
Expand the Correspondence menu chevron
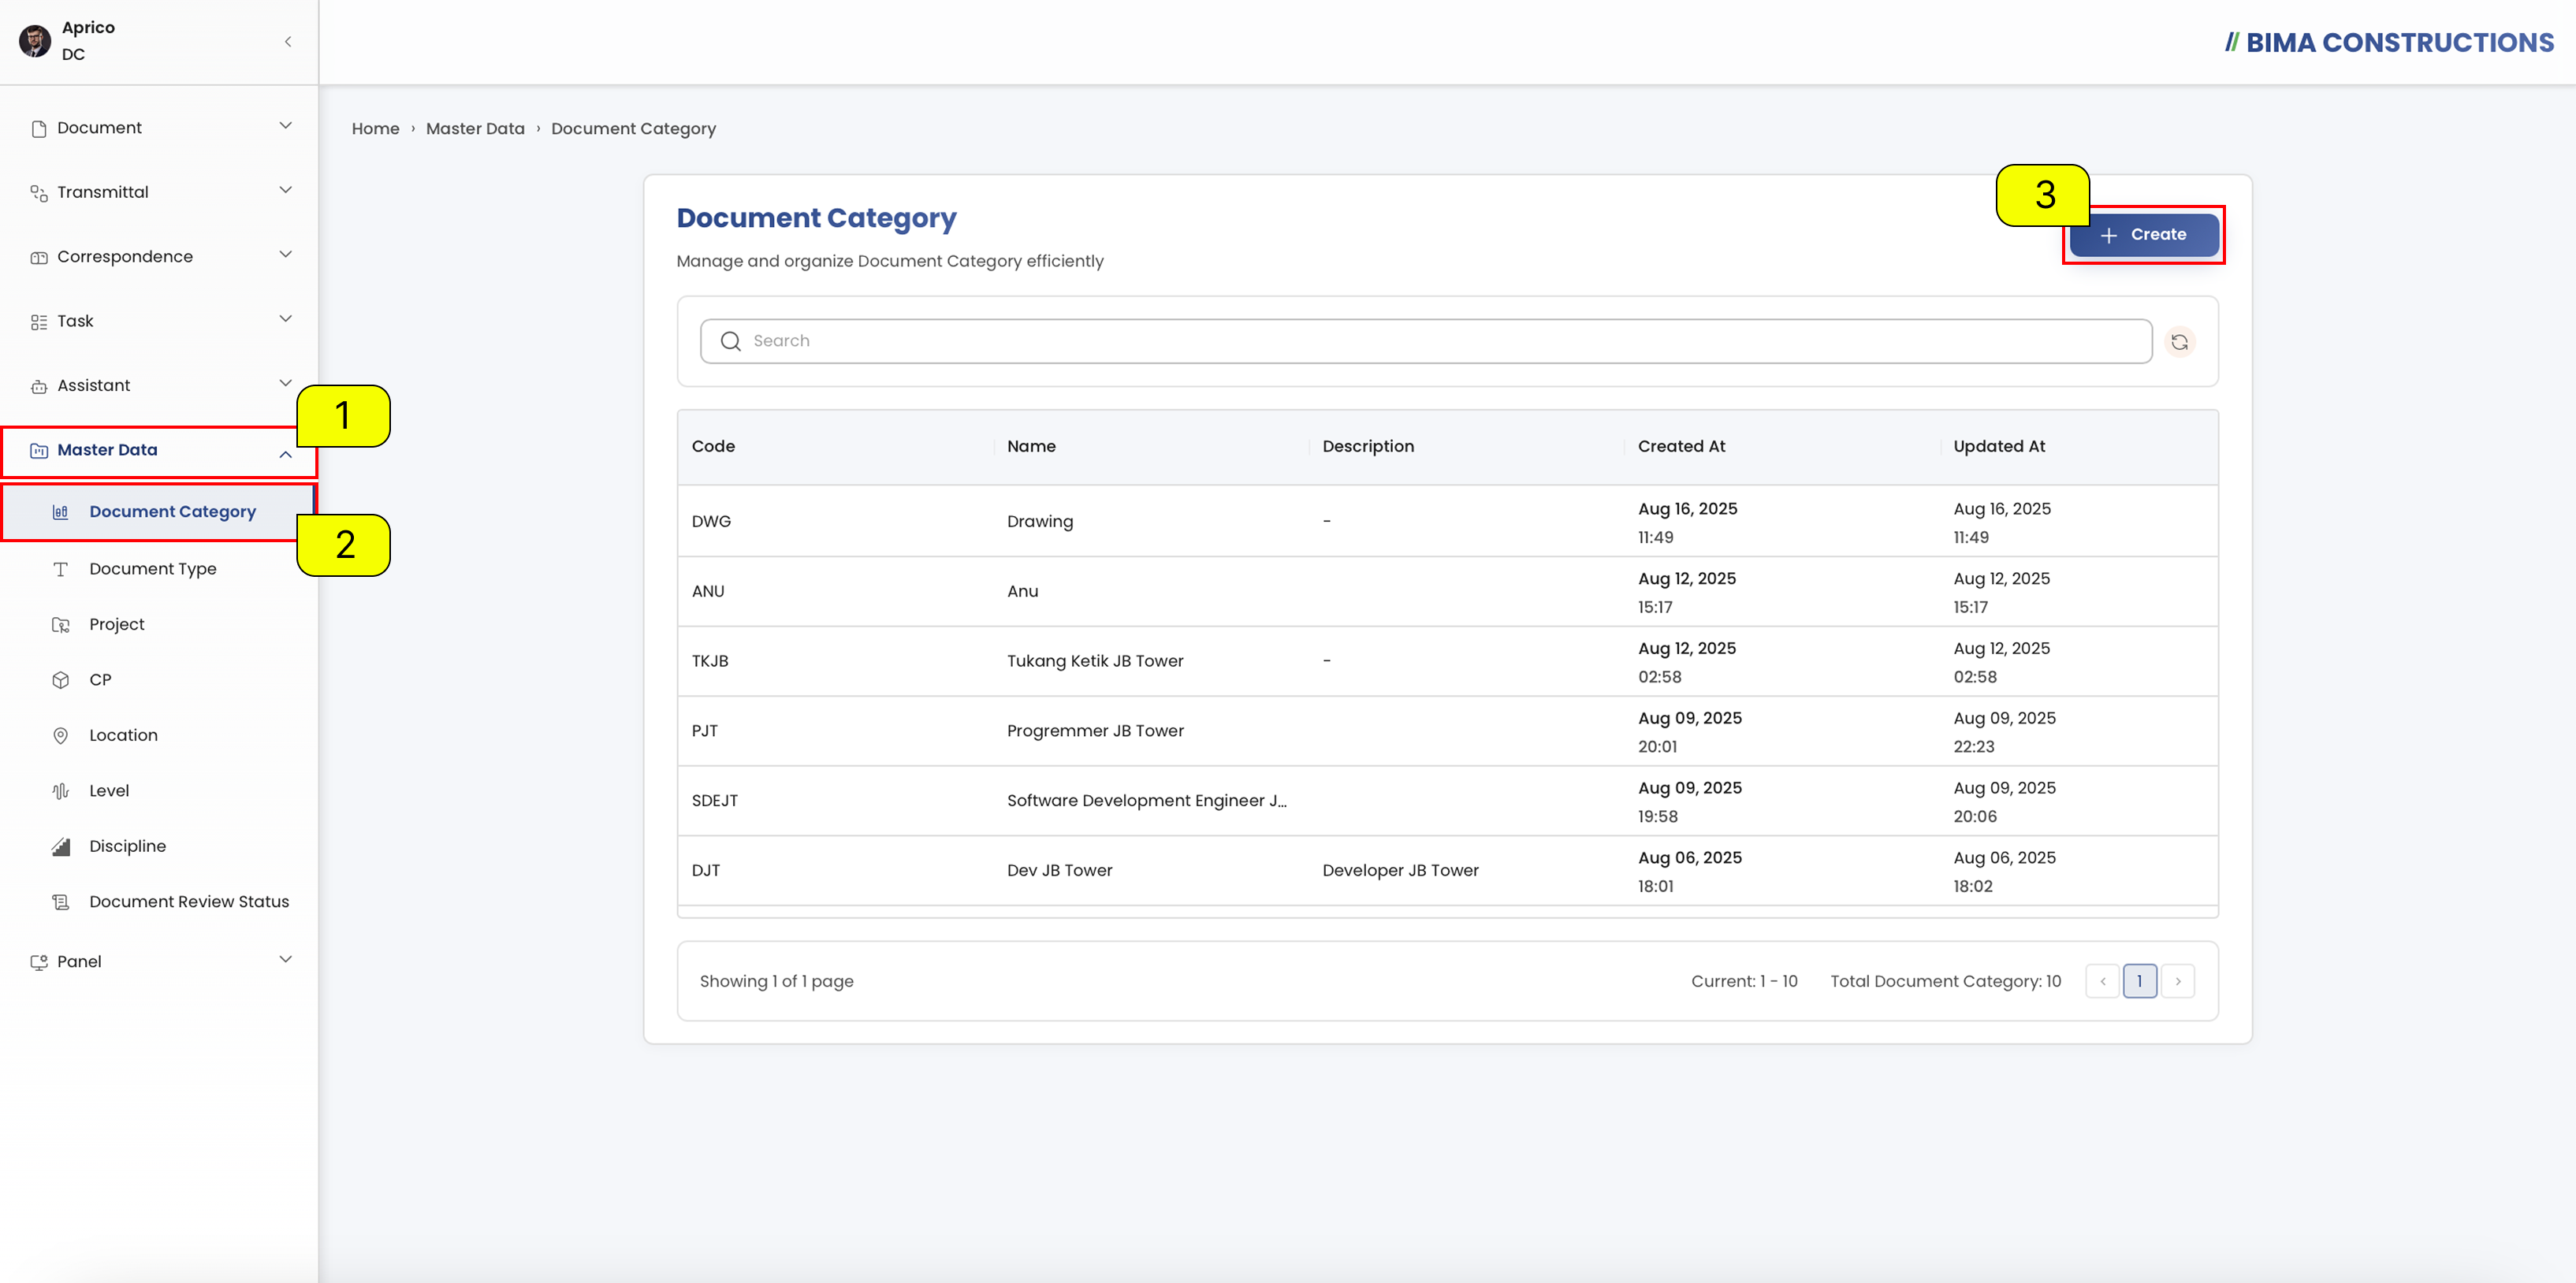(286, 255)
